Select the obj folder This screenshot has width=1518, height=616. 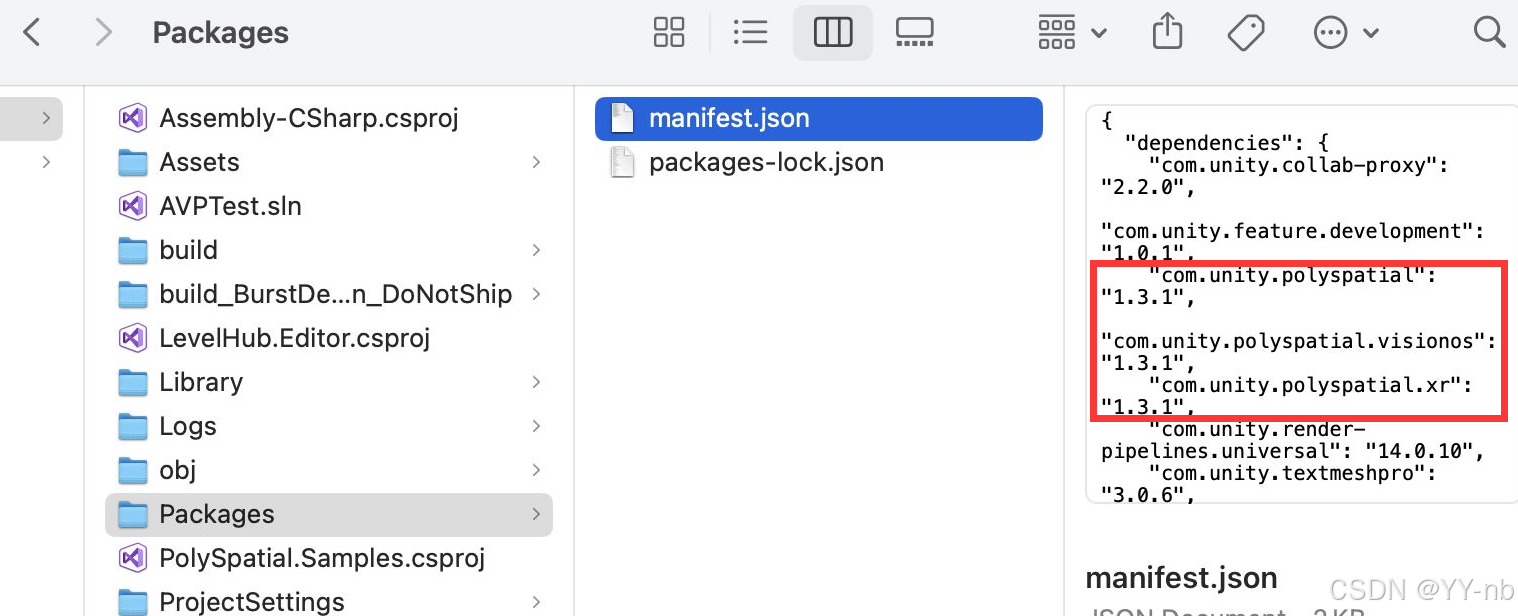(328, 470)
